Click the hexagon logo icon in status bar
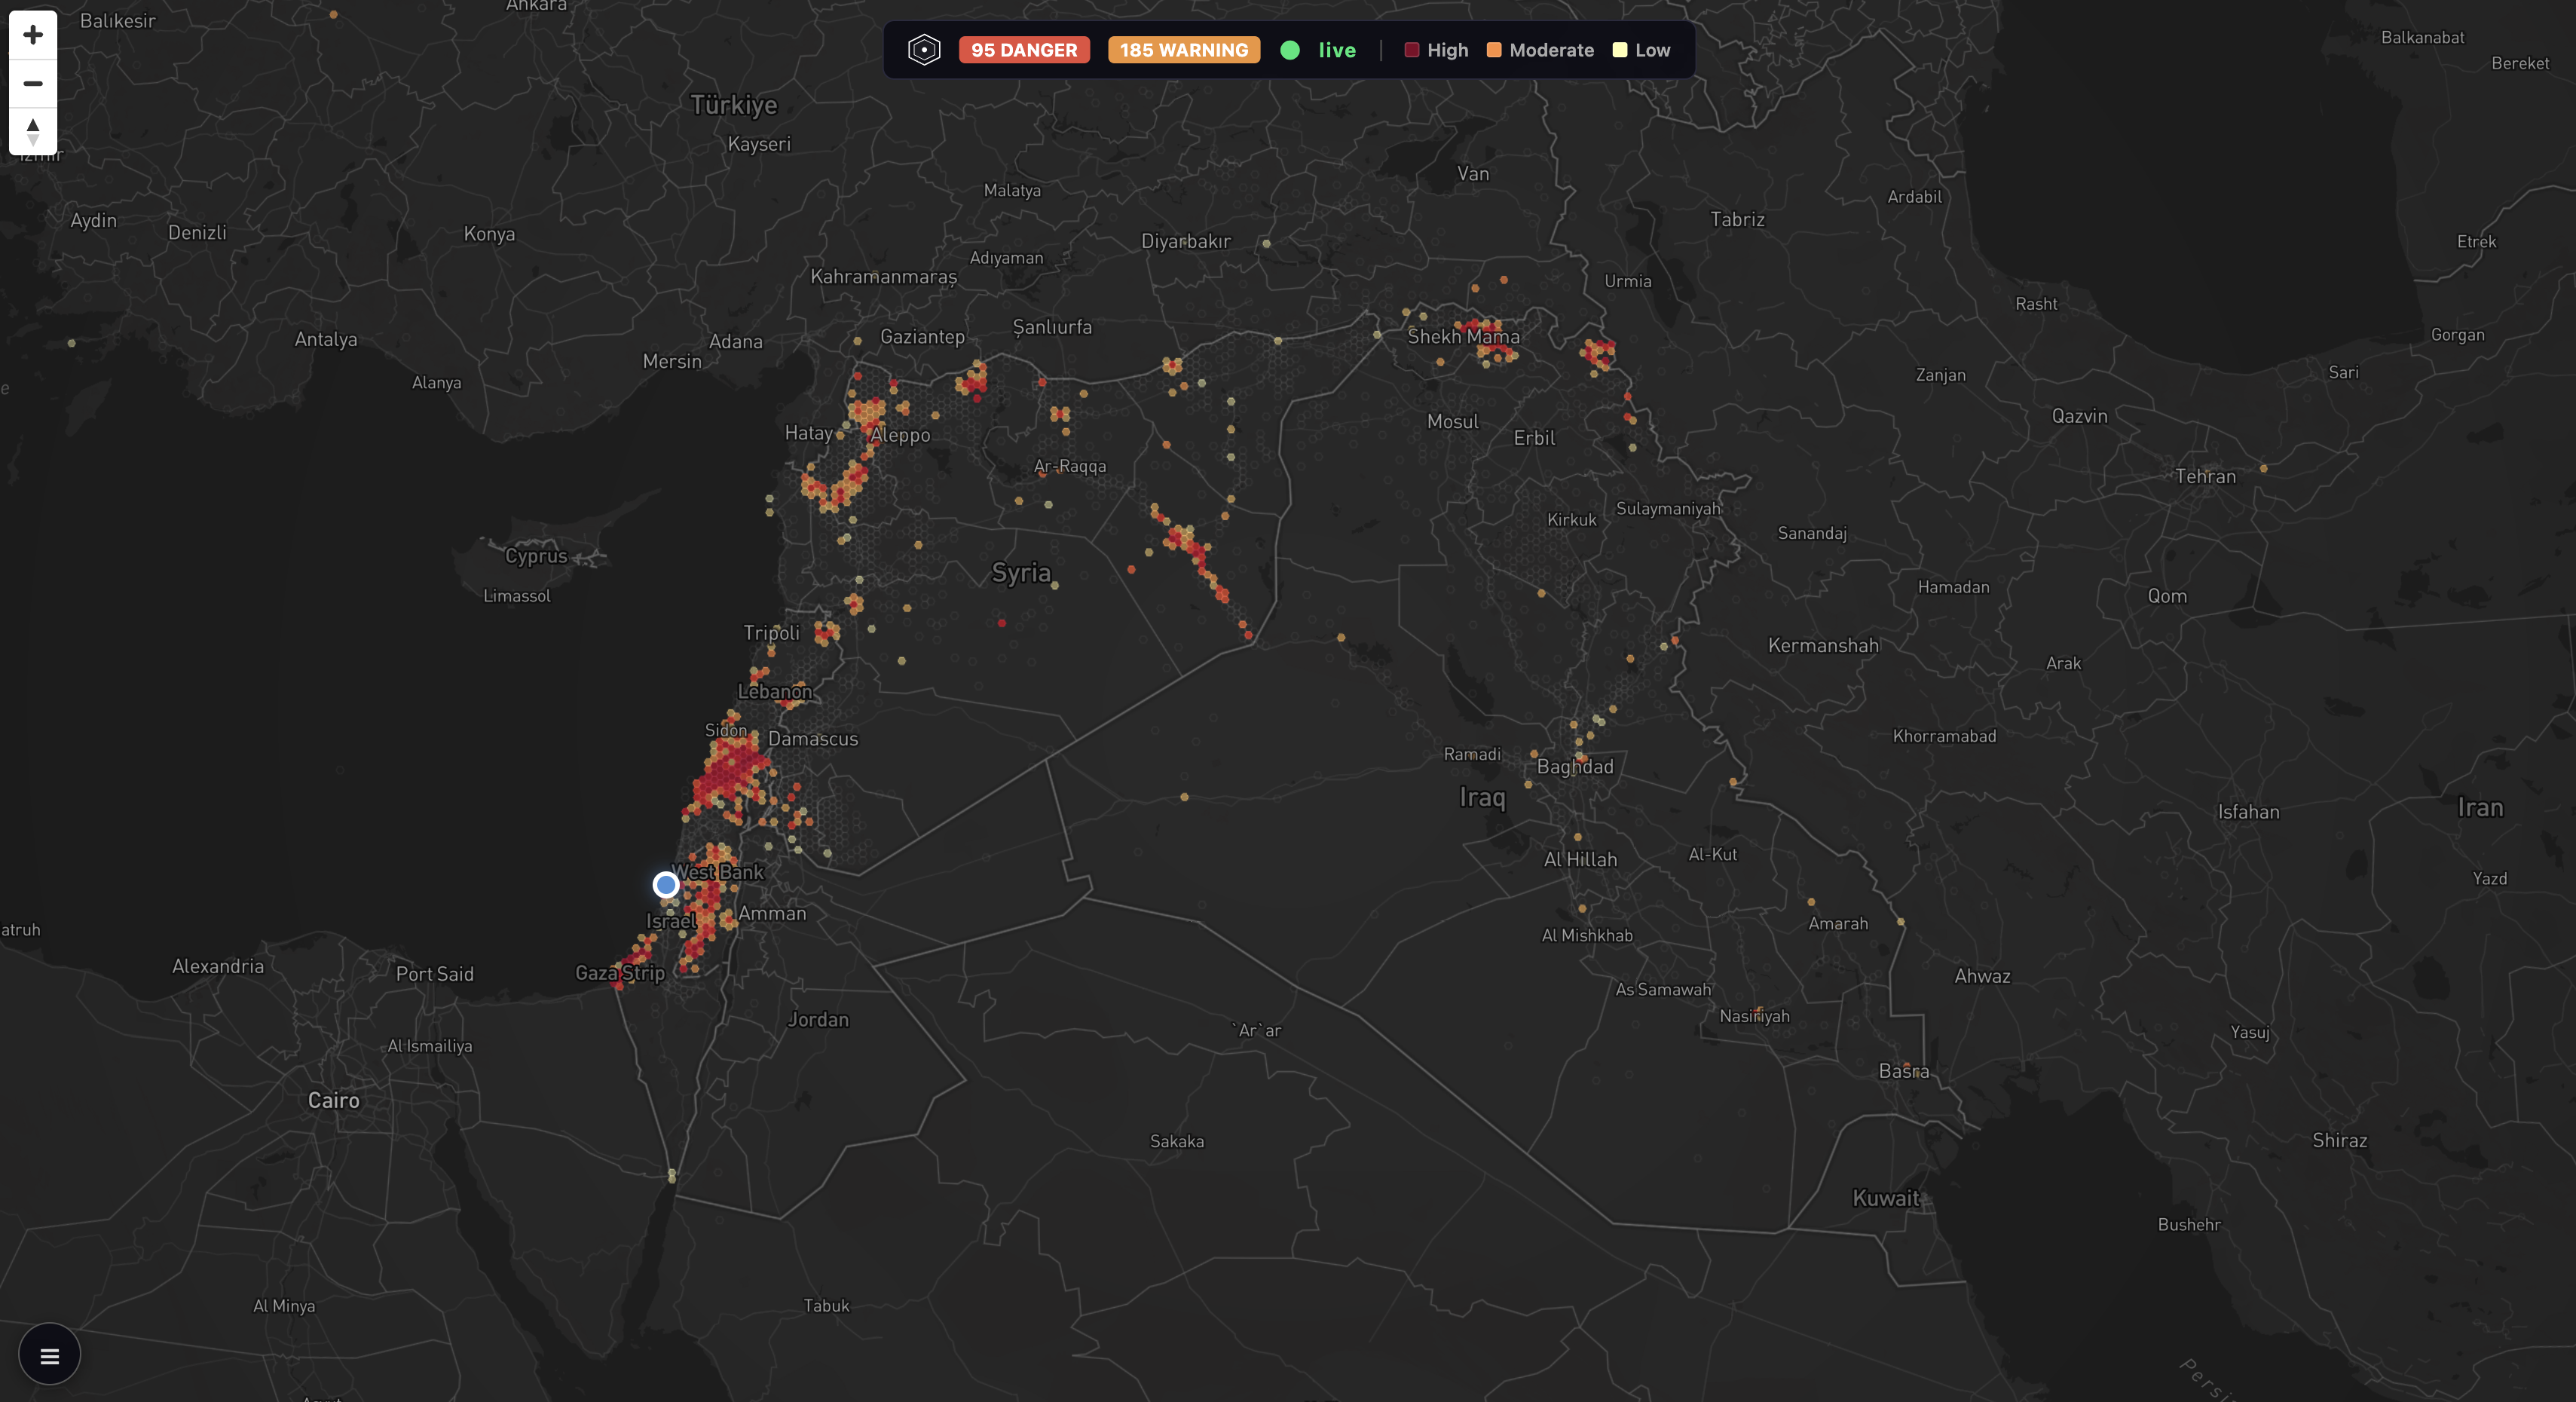 click(x=924, y=50)
